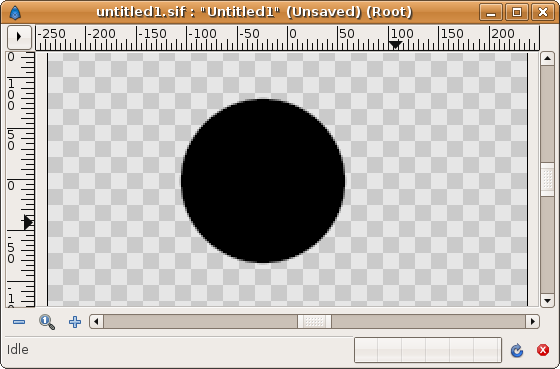Click the horizontal ruler at the 100 mark
560x369 pixels.
point(395,38)
